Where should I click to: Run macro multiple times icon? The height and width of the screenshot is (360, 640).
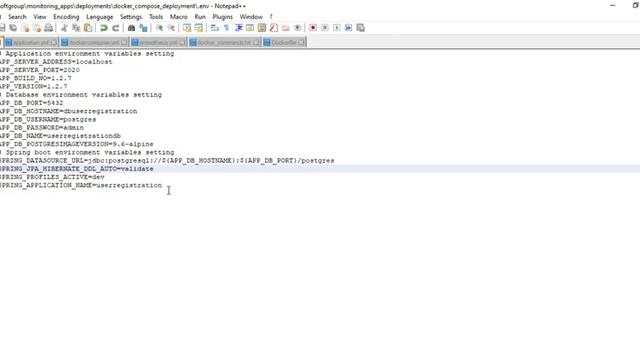click(x=349, y=28)
